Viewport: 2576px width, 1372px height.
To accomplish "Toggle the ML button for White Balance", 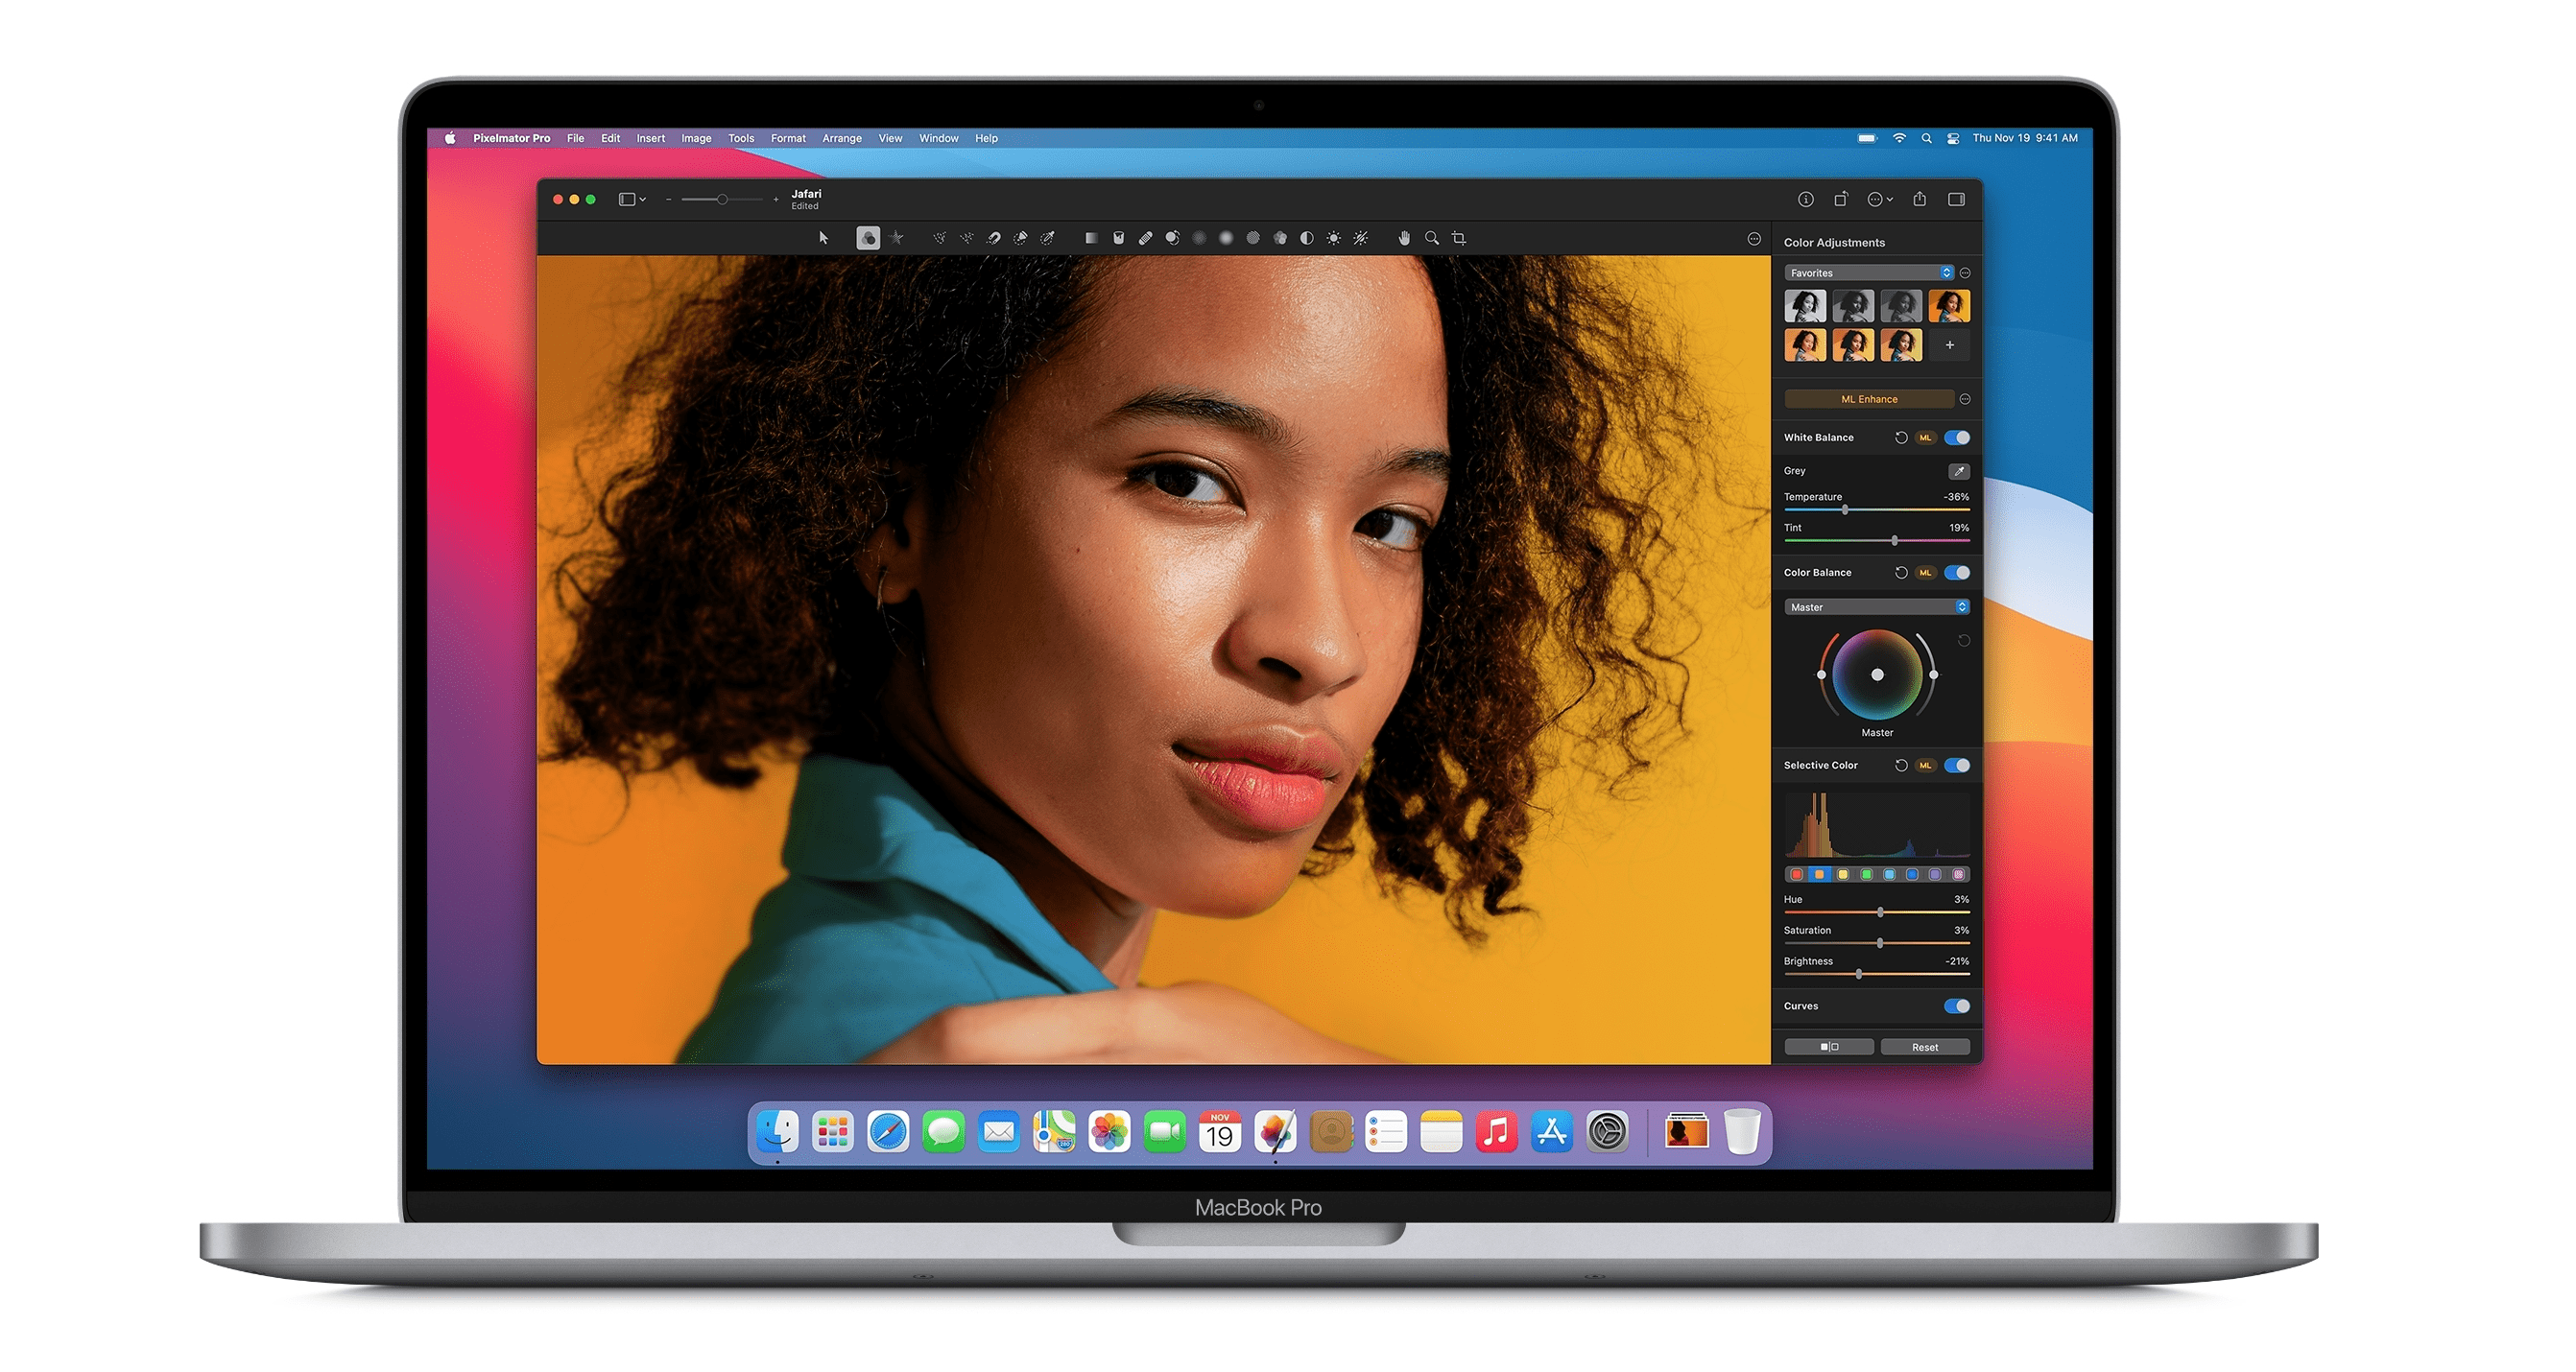I will tap(1926, 437).
